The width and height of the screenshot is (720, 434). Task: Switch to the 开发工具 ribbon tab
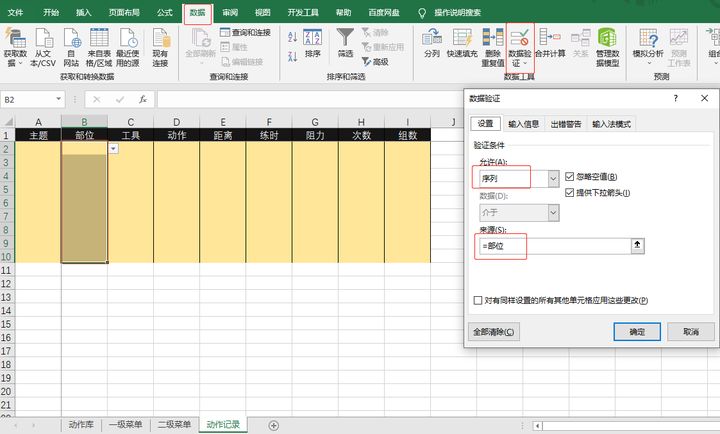(x=303, y=12)
